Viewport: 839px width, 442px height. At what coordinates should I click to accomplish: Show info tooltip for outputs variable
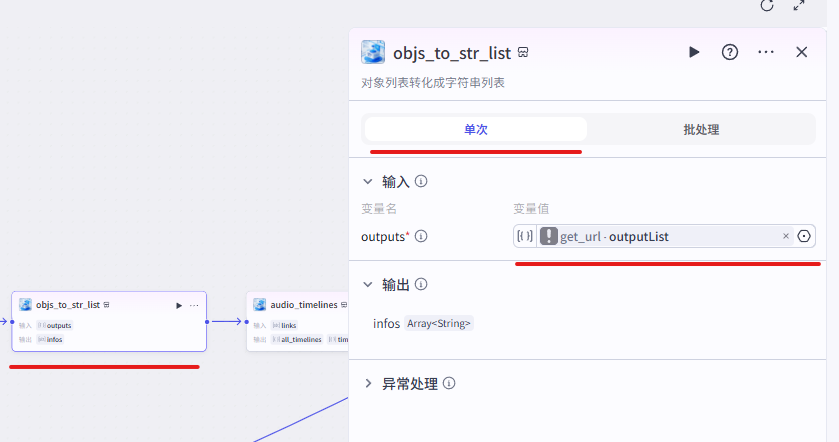(421, 236)
